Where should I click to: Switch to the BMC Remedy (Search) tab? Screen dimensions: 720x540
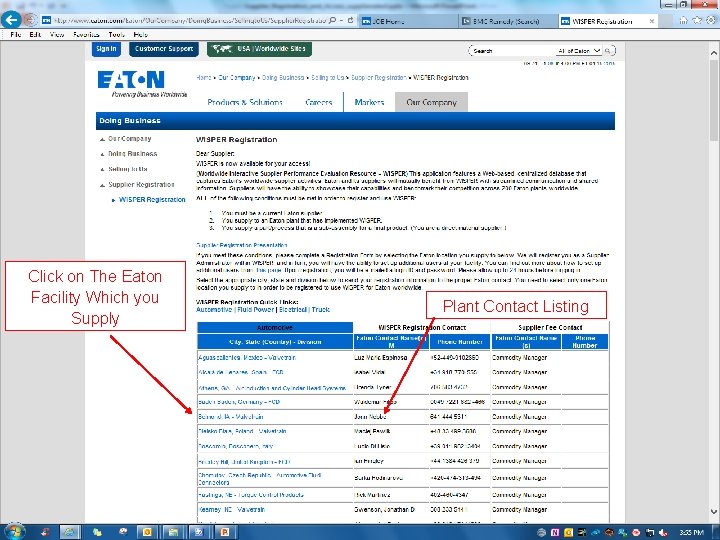point(508,21)
